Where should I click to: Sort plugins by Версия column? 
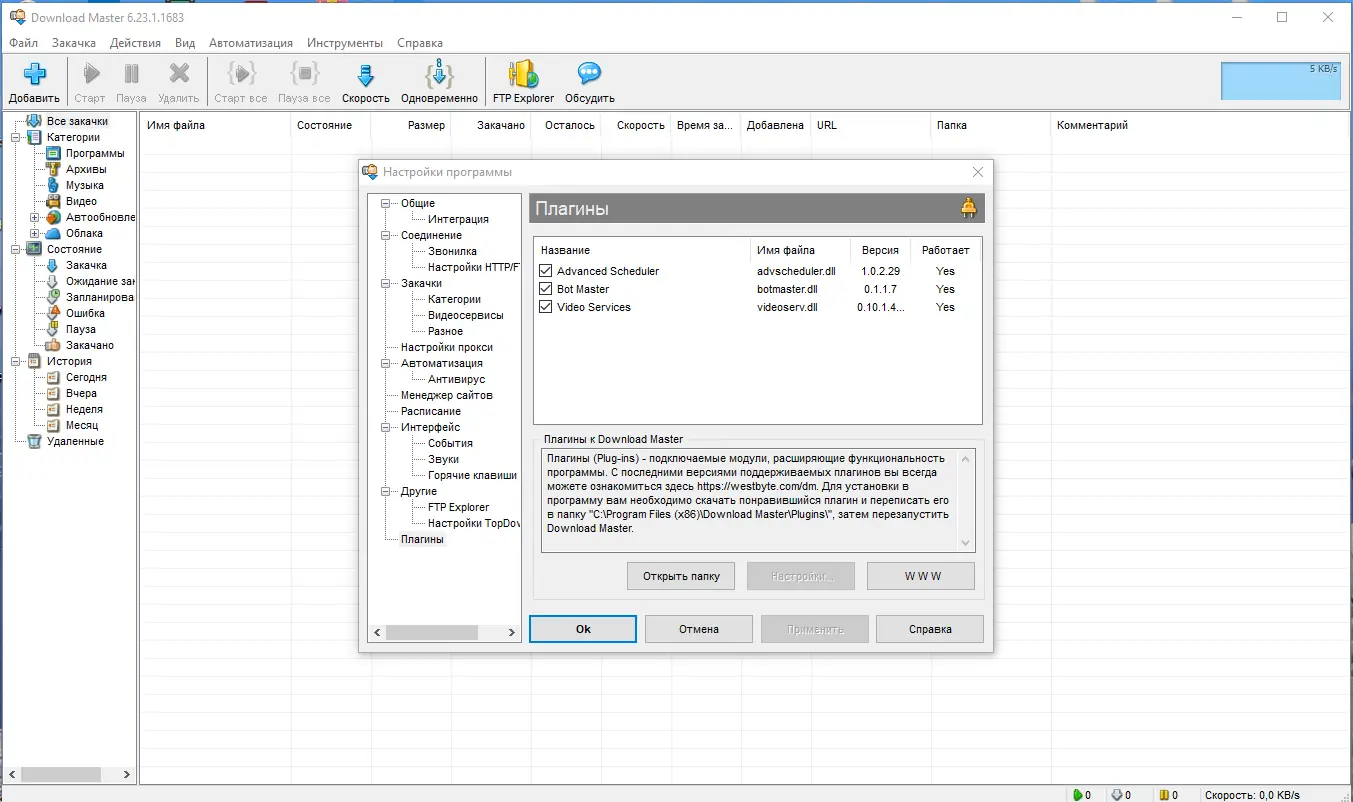[880, 250]
